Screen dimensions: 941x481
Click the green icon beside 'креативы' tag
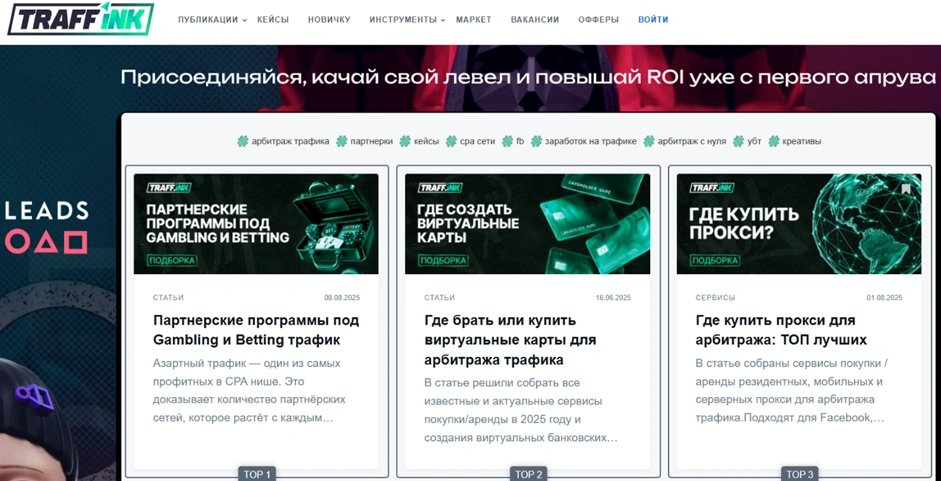773,142
